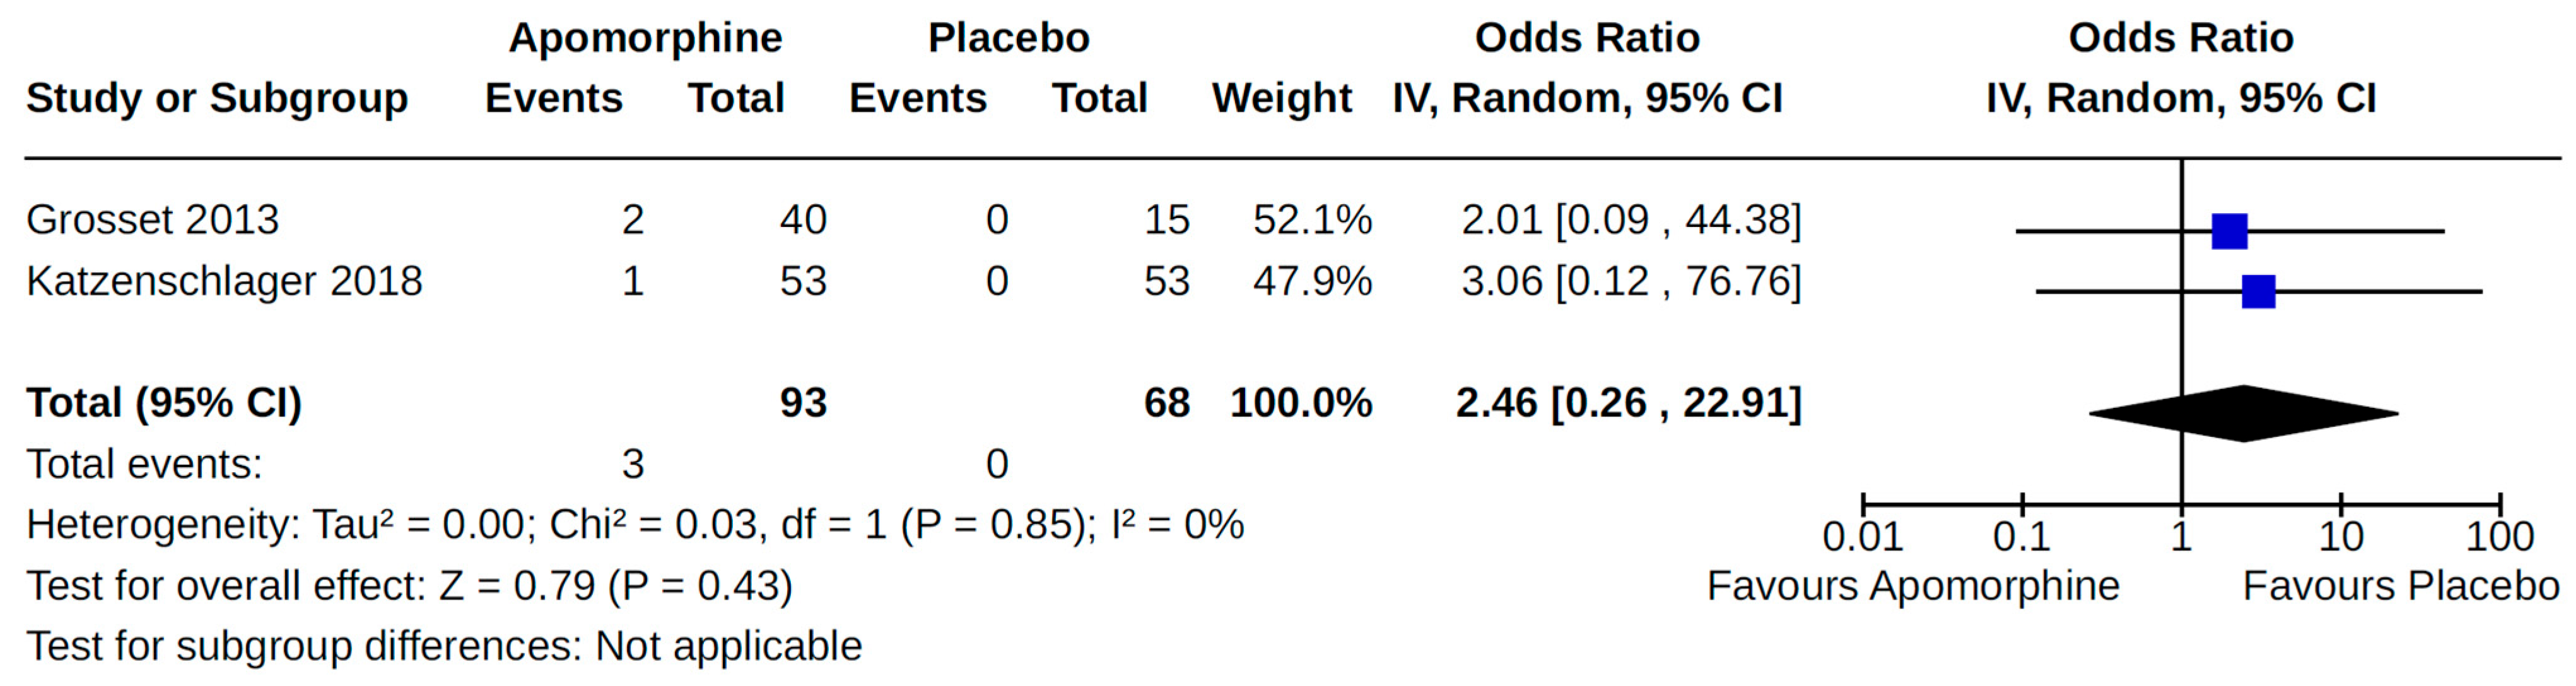Click the Study or Subgroup header
The height and width of the screenshot is (686, 2576).
pyautogui.click(x=217, y=98)
